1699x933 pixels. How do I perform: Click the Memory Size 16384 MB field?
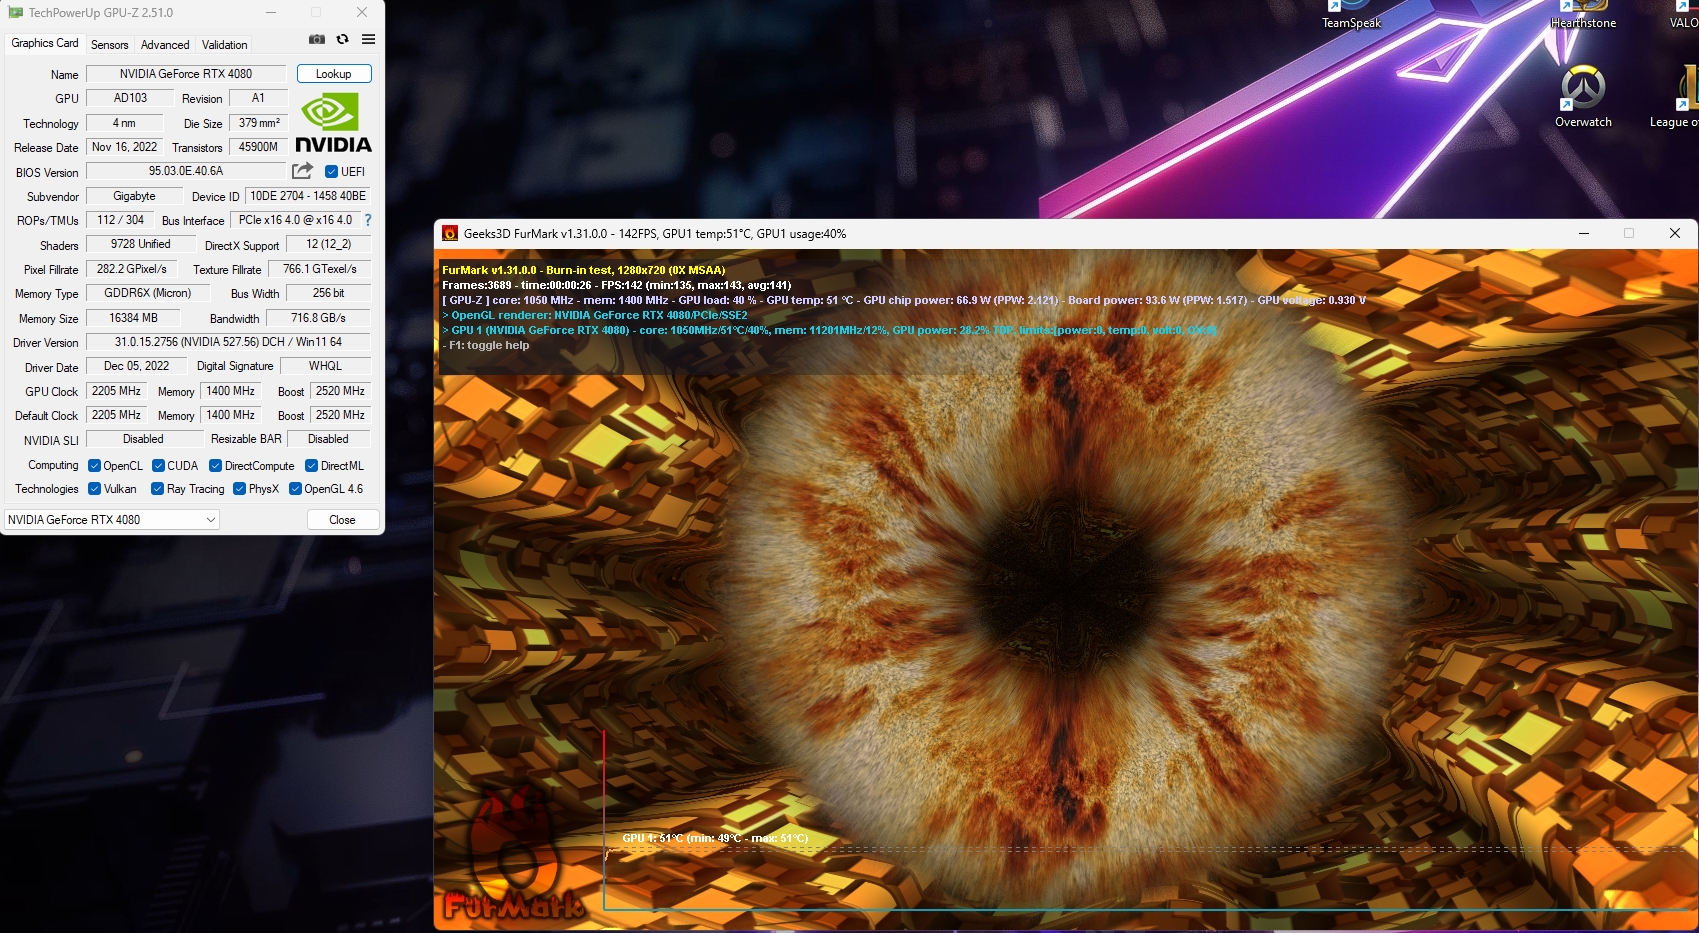pos(133,318)
